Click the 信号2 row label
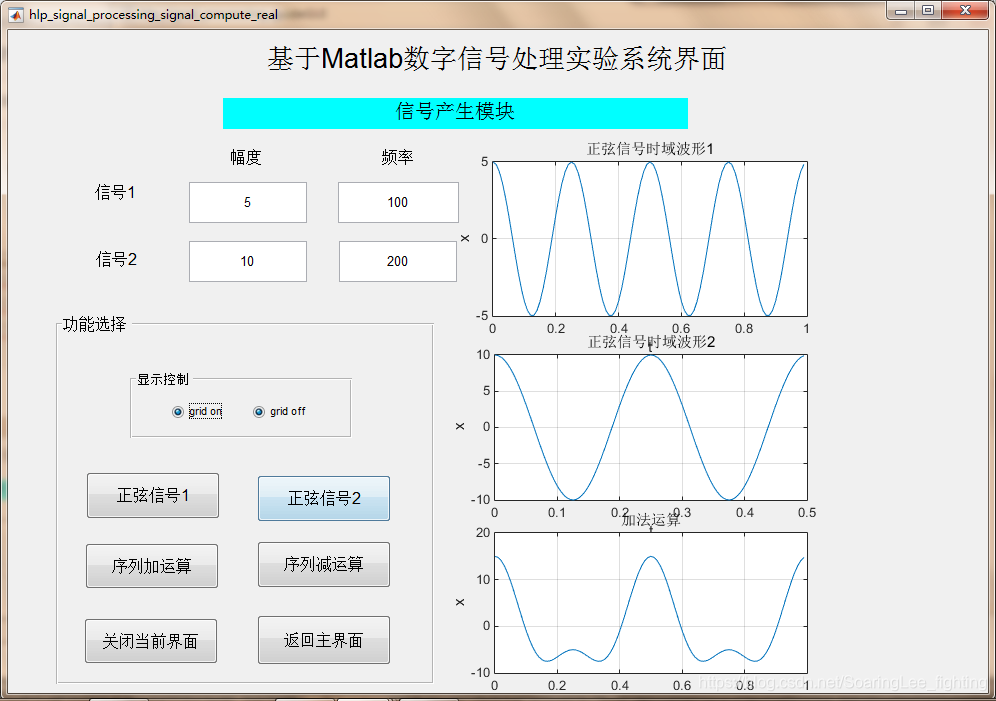This screenshot has width=996, height=701. (x=116, y=259)
